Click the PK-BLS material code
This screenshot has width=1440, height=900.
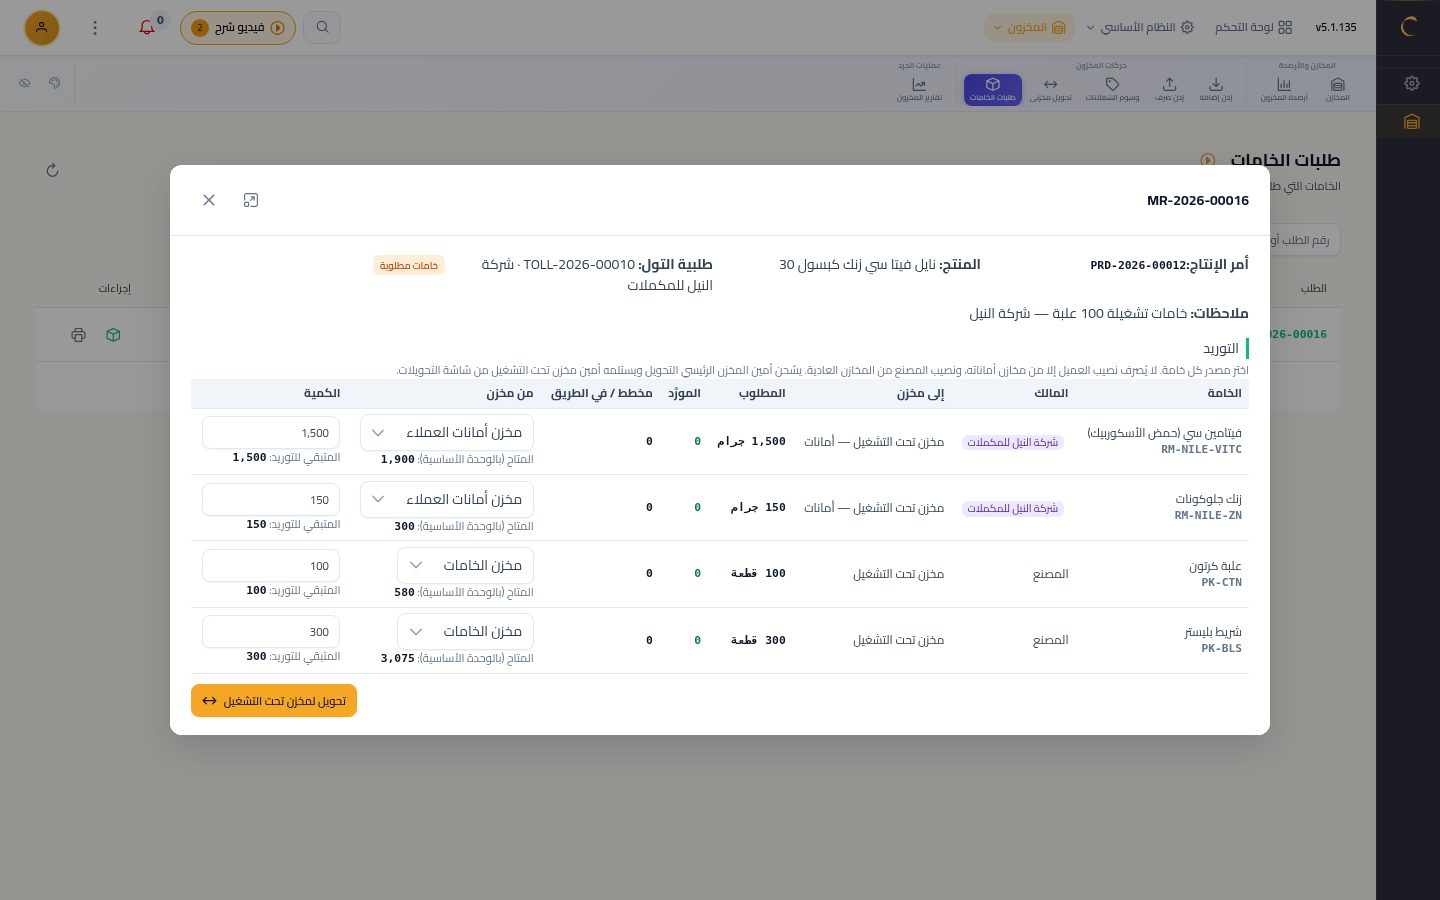pyautogui.click(x=1221, y=649)
